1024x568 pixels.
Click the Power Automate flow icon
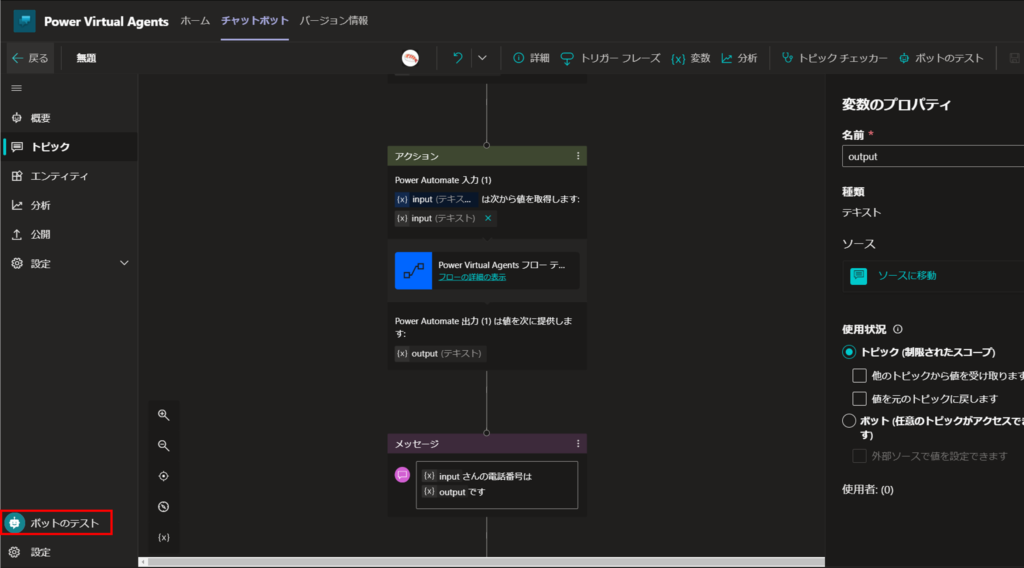tap(413, 270)
